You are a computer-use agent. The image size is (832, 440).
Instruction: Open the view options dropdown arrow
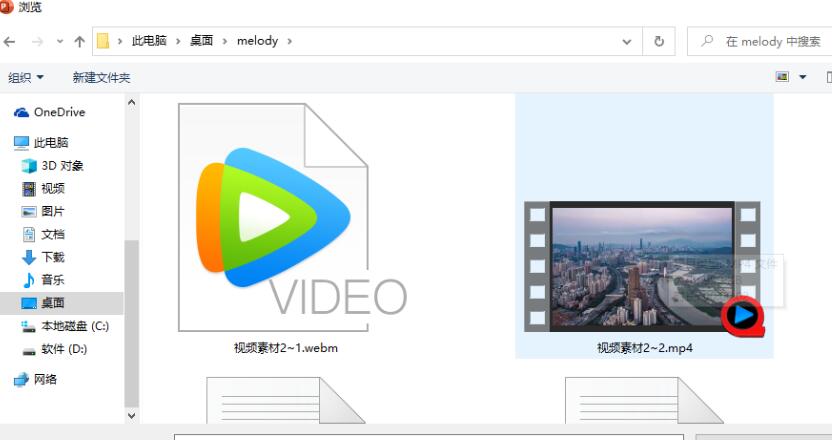[x=803, y=77]
